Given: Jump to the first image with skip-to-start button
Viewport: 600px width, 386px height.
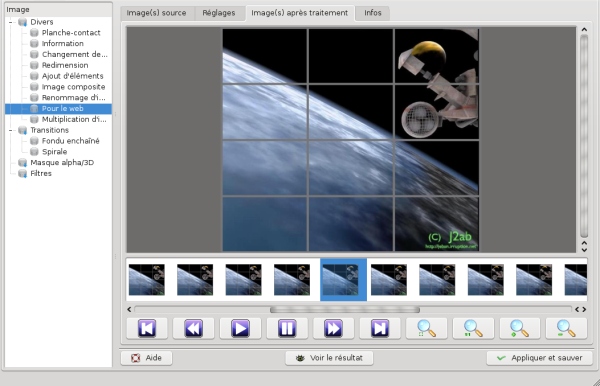Looking at the screenshot, I should click(x=147, y=328).
